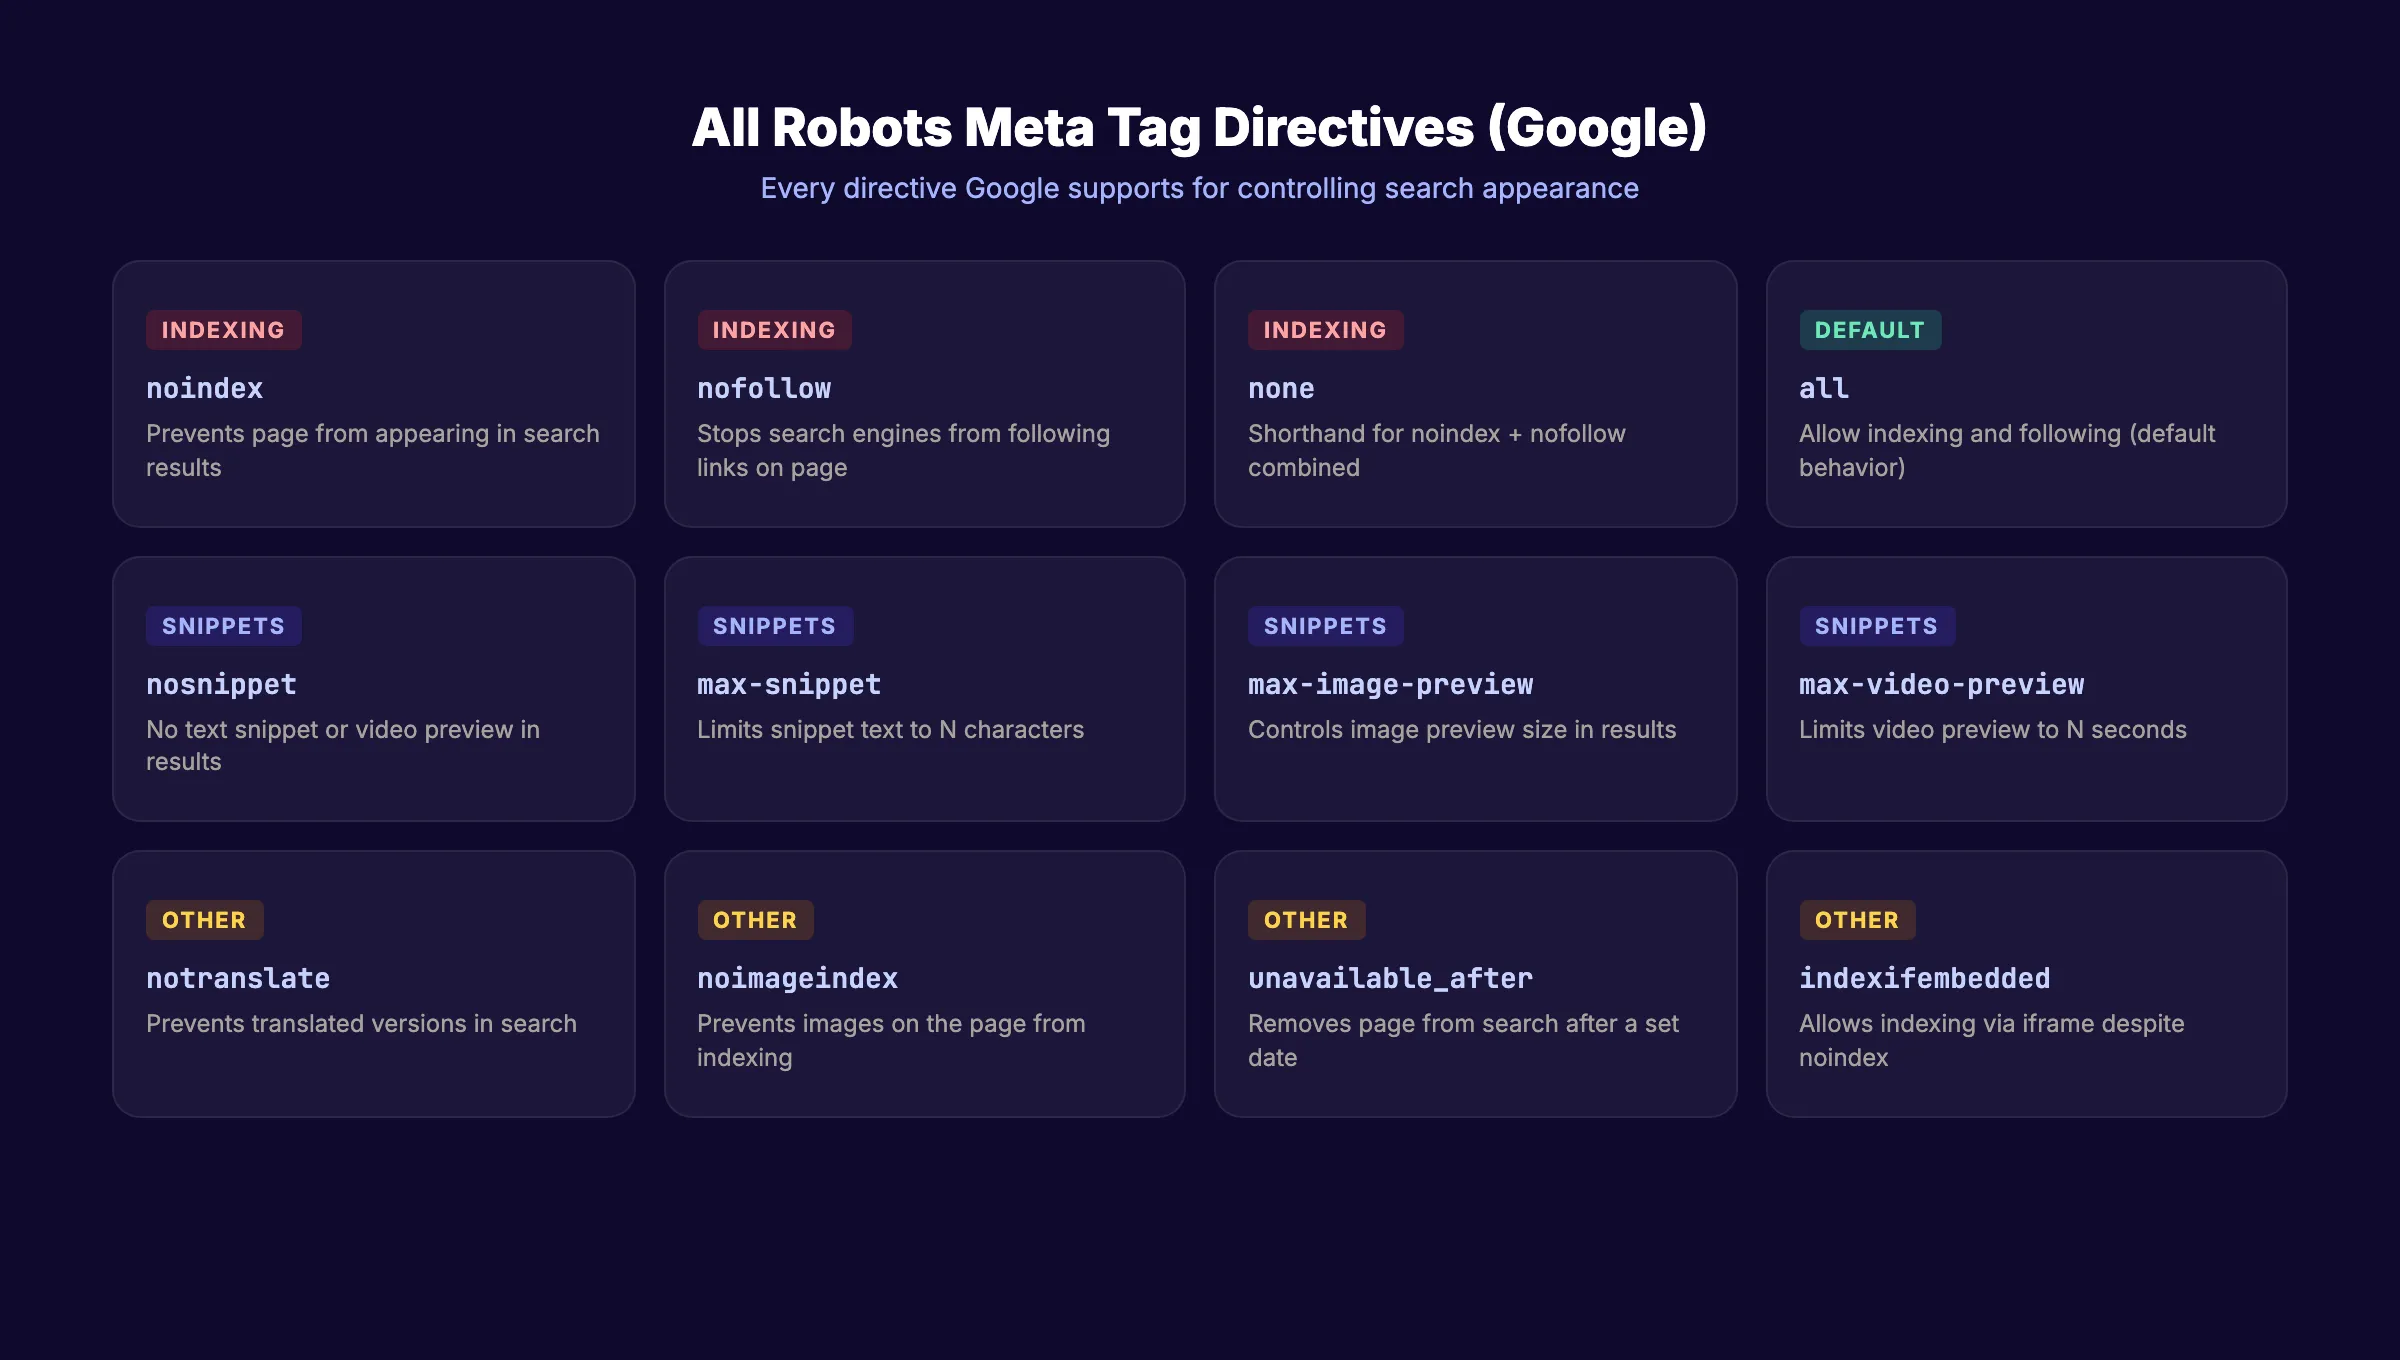
Task: Click 'Prevents images on the page from indexing'
Action: pos(891,1040)
